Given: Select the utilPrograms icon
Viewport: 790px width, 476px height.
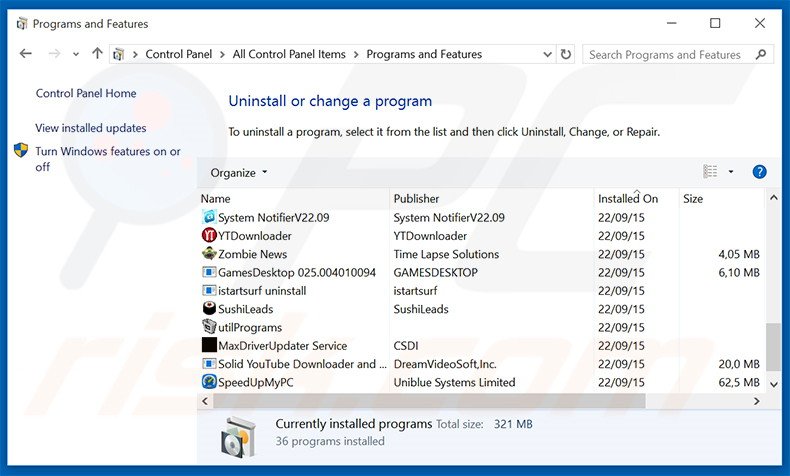Looking at the screenshot, I should pyautogui.click(x=209, y=326).
